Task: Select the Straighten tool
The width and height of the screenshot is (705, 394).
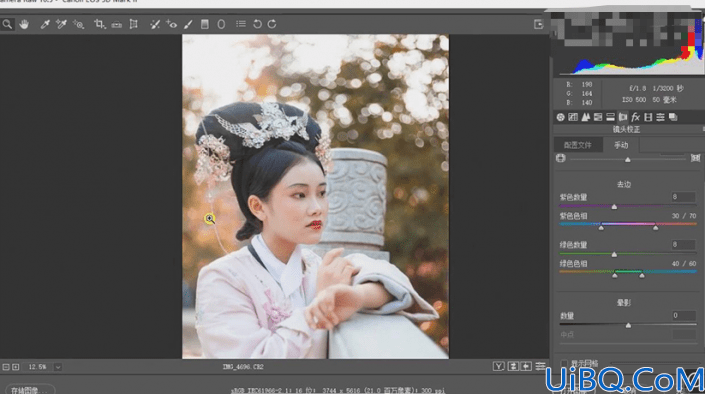Action: tap(116, 24)
